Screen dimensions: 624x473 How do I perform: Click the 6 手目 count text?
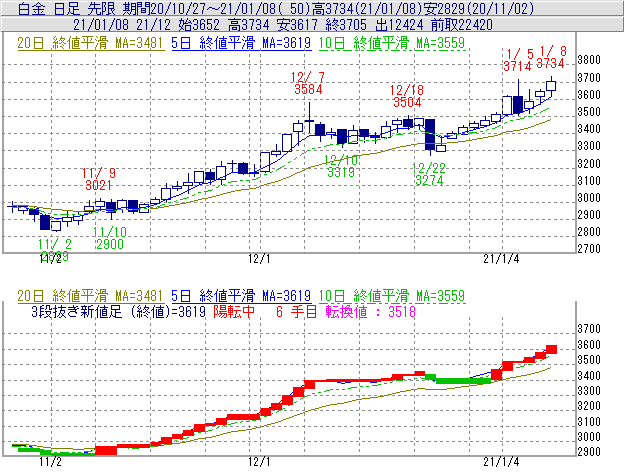[296, 311]
